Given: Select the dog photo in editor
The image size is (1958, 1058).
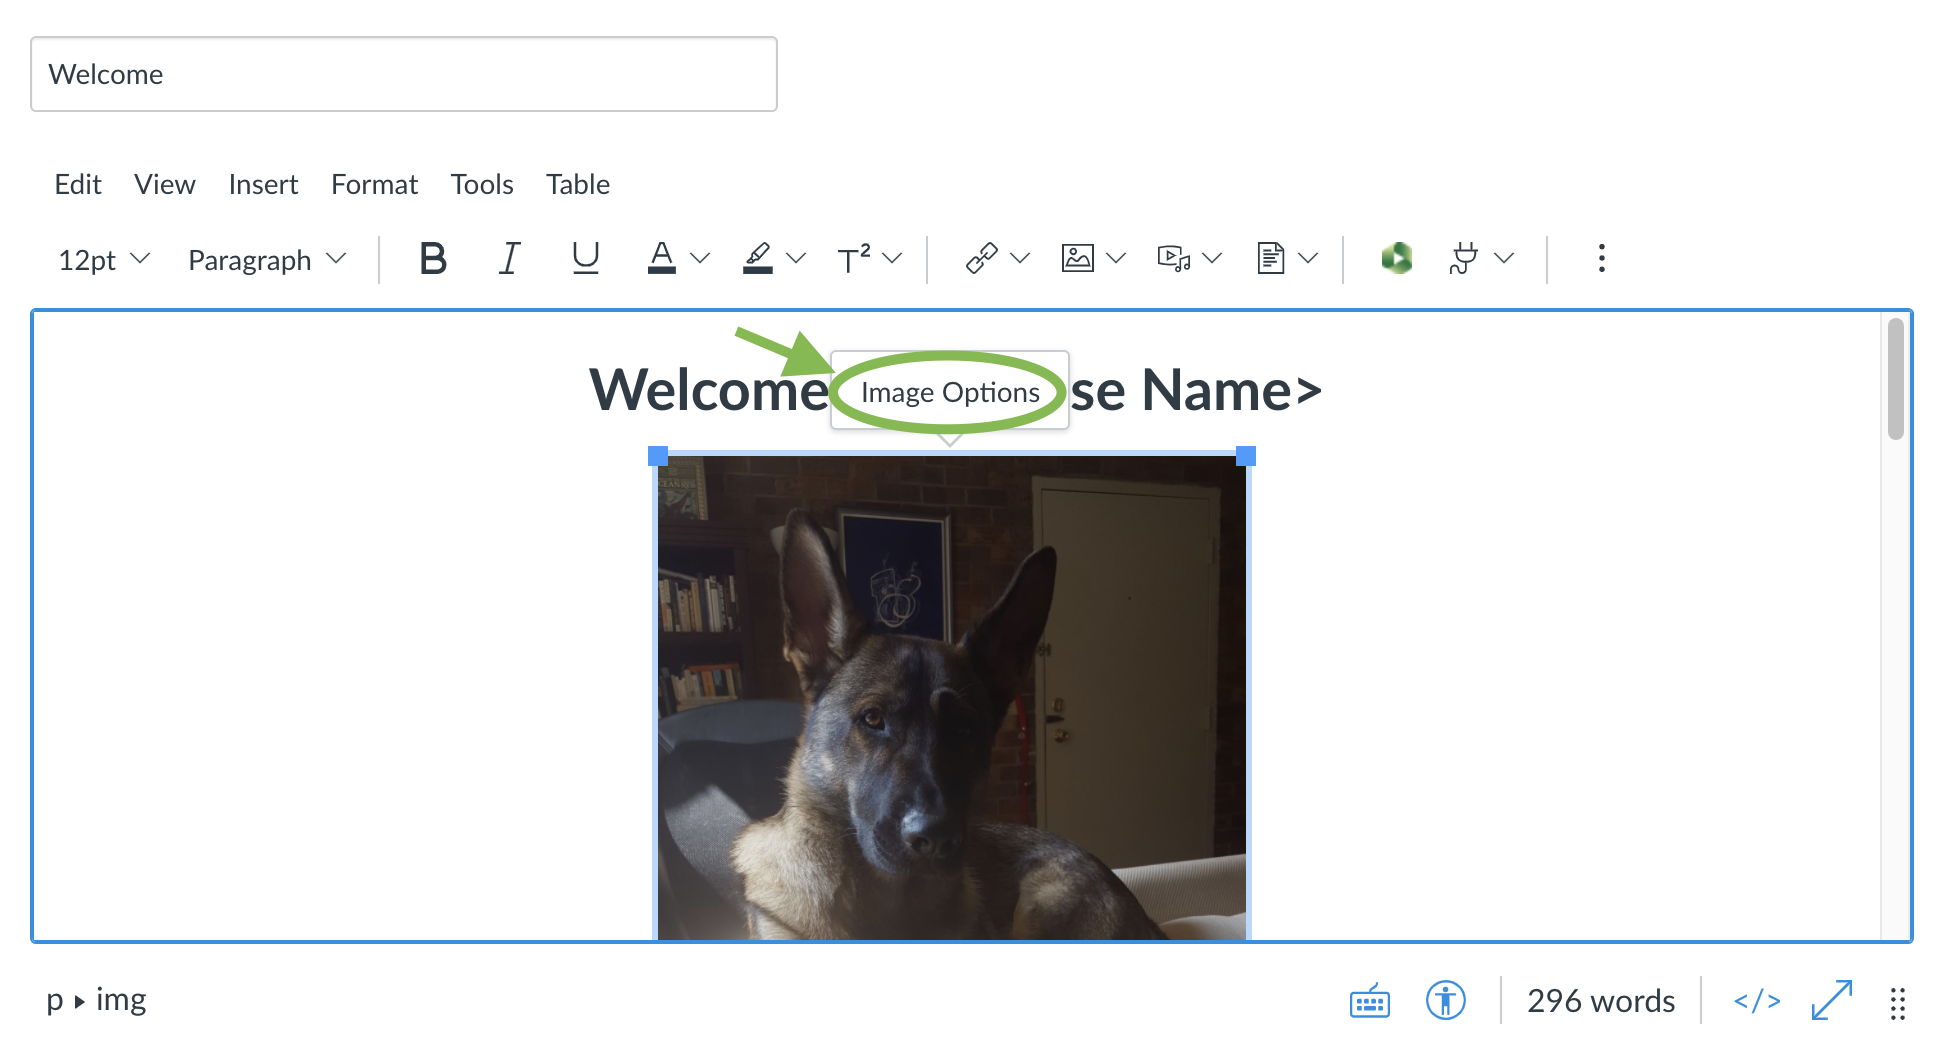Looking at the screenshot, I should click(x=952, y=697).
